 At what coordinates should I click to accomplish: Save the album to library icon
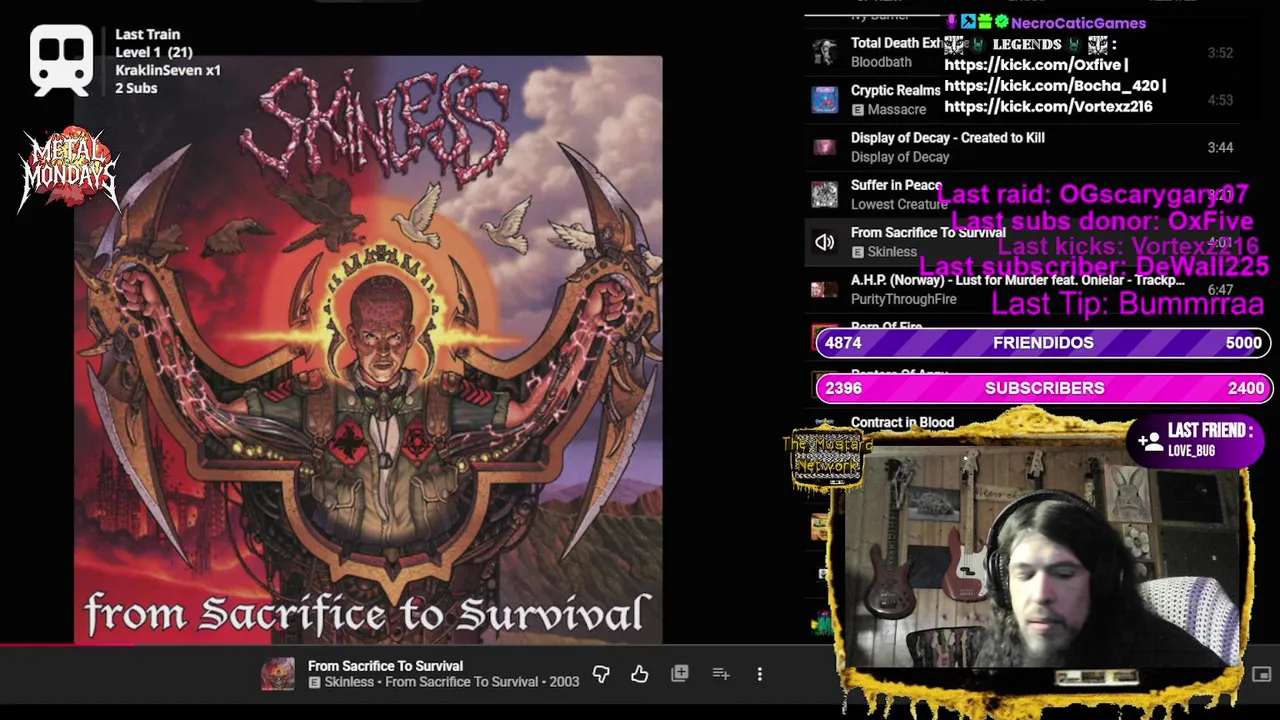[680, 674]
